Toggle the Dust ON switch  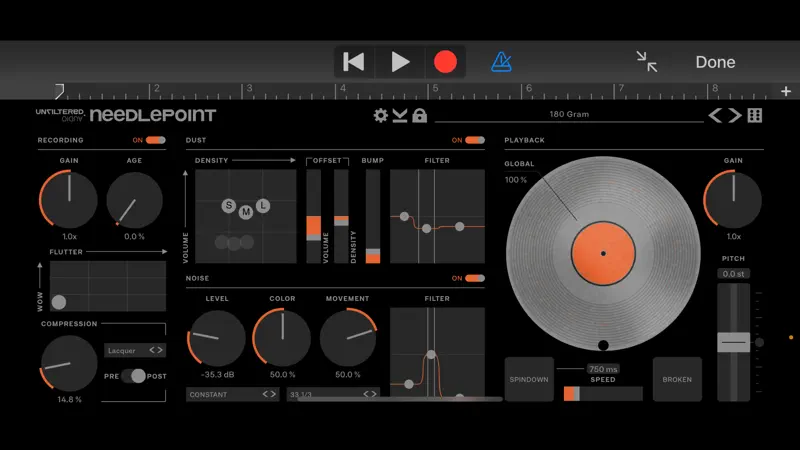(474, 140)
